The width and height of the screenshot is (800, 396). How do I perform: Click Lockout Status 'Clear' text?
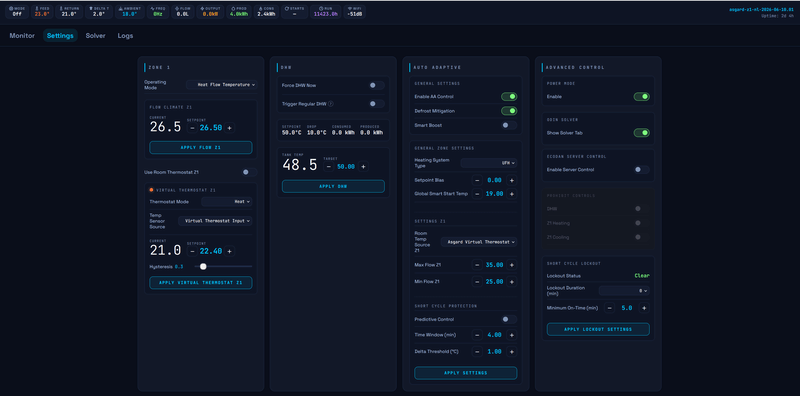click(642, 276)
